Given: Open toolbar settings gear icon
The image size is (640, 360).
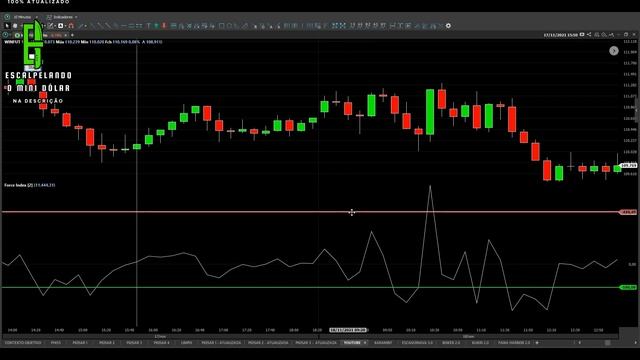Looking at the screenshot, I should point(448,26).
